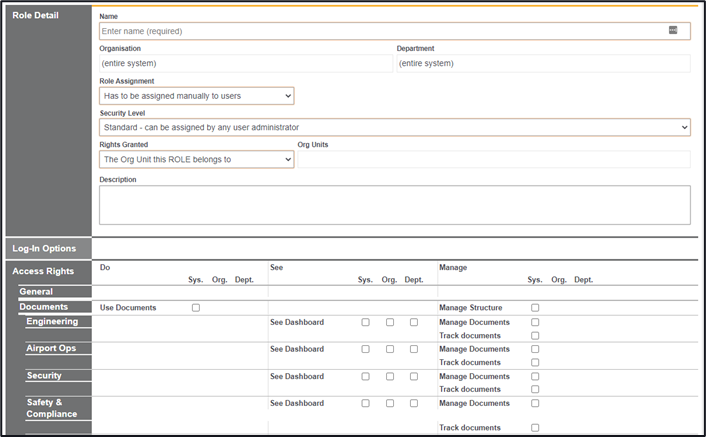Image resolution: width=706 pixels, height=437 pixels.
Task: Open the Role Assignment dropdown
Action: [x=196, y=96]
